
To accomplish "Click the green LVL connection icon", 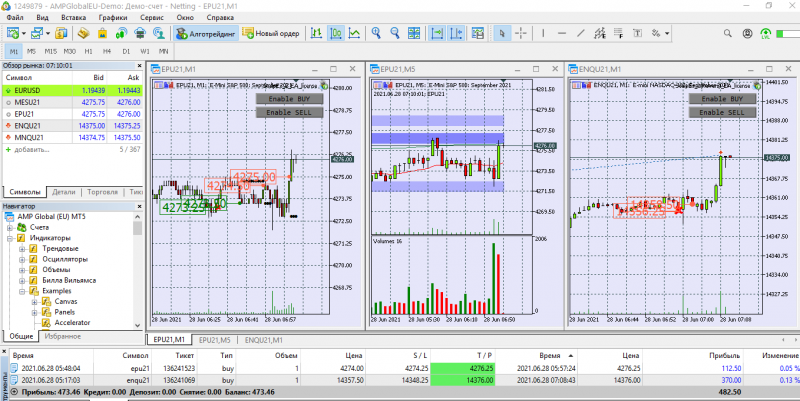I will tap(765, 34).
